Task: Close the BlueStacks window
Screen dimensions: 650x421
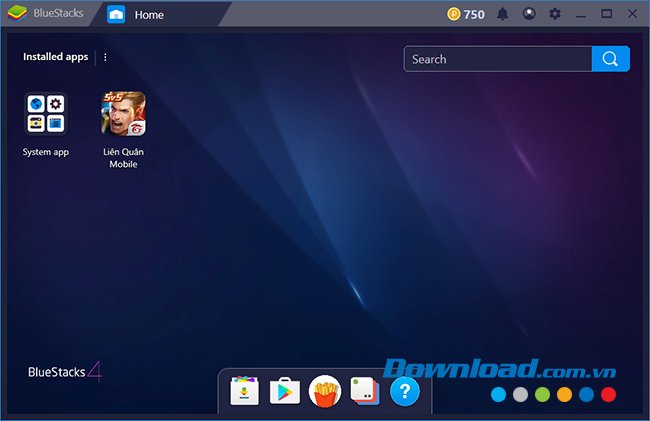Action: pyautogui.click(x=632, y=14)
